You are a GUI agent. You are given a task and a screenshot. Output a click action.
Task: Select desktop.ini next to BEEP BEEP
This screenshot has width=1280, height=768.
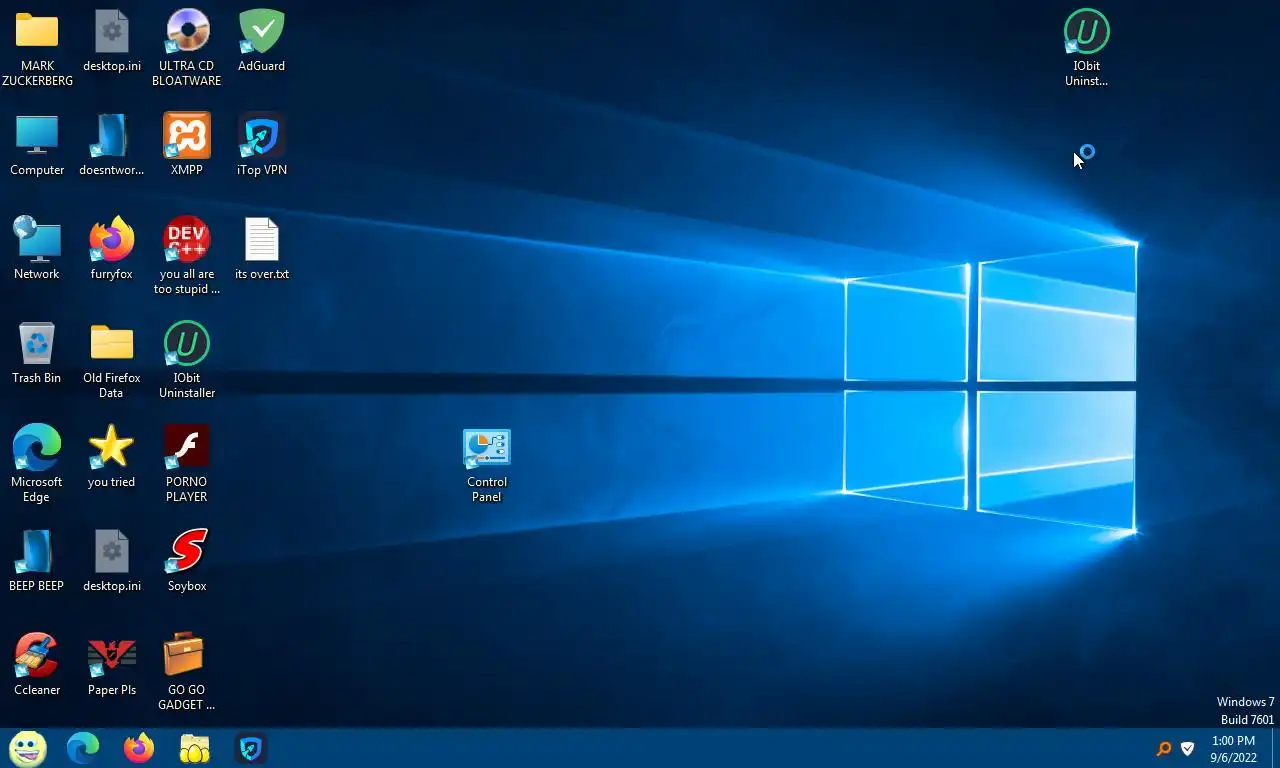pyautogui.click(x=111, y=552)
